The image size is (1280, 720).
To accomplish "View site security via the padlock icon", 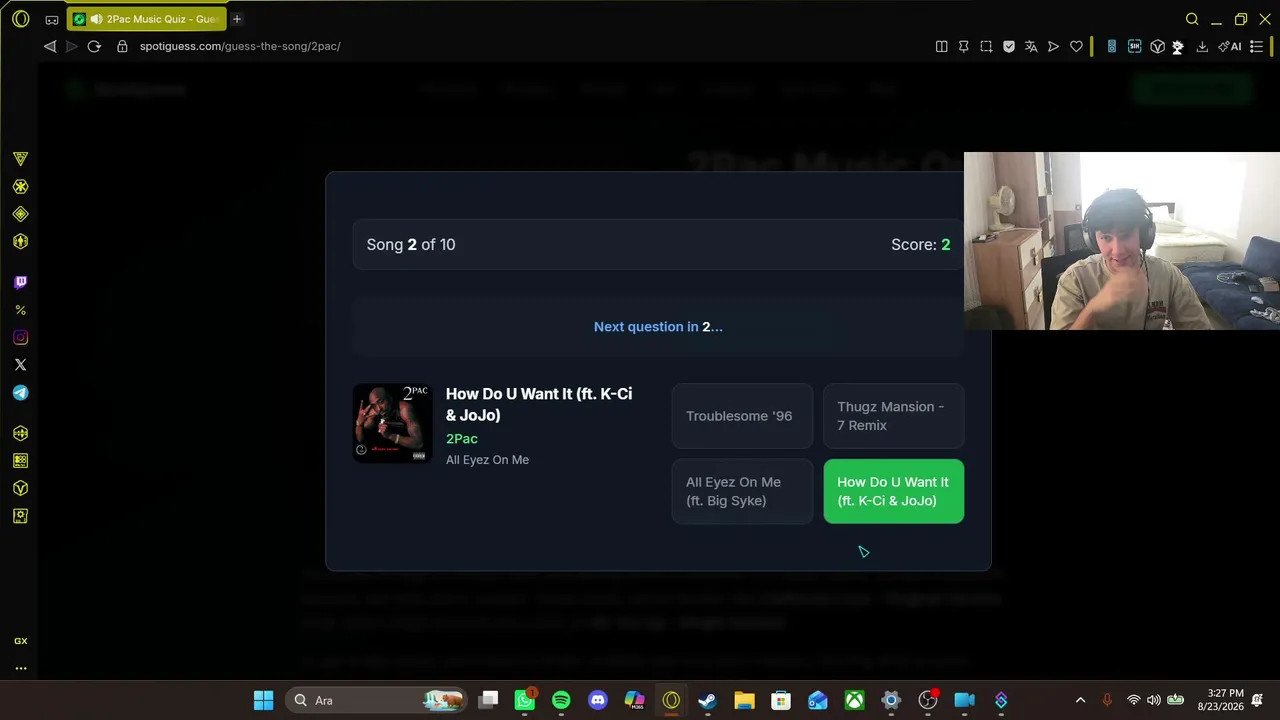I will pos(123,46).
